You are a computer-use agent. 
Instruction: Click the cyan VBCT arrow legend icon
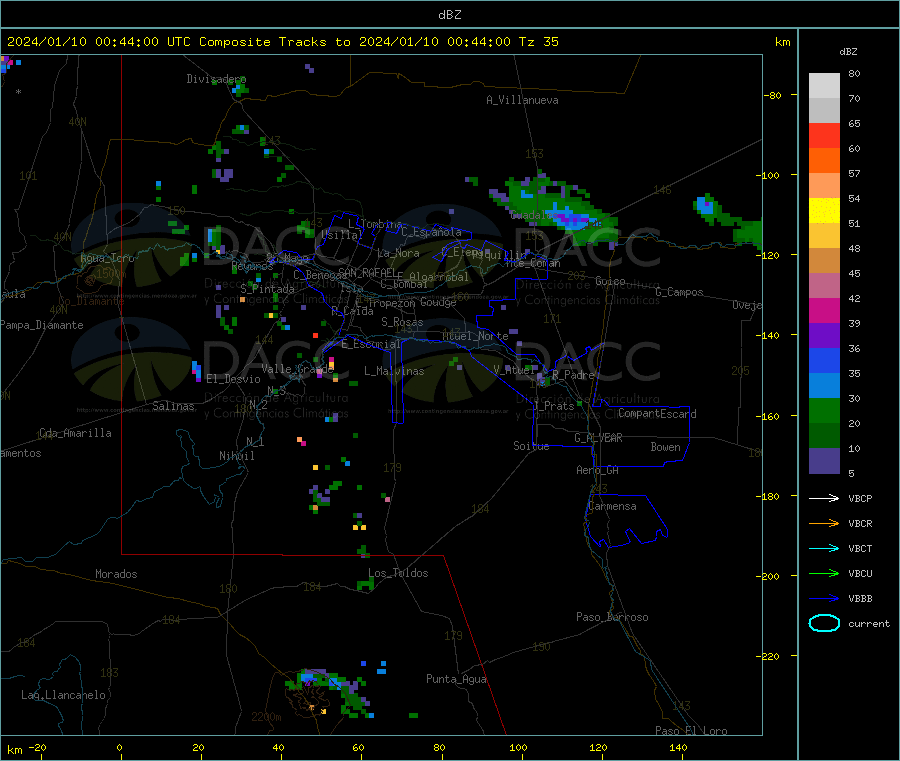point(824,548)
